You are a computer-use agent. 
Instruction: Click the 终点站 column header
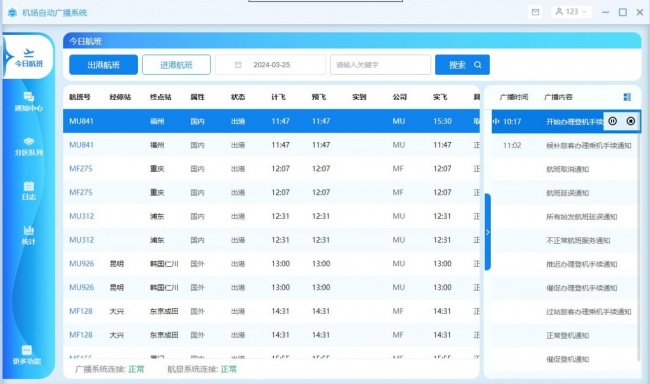[160, 97]
